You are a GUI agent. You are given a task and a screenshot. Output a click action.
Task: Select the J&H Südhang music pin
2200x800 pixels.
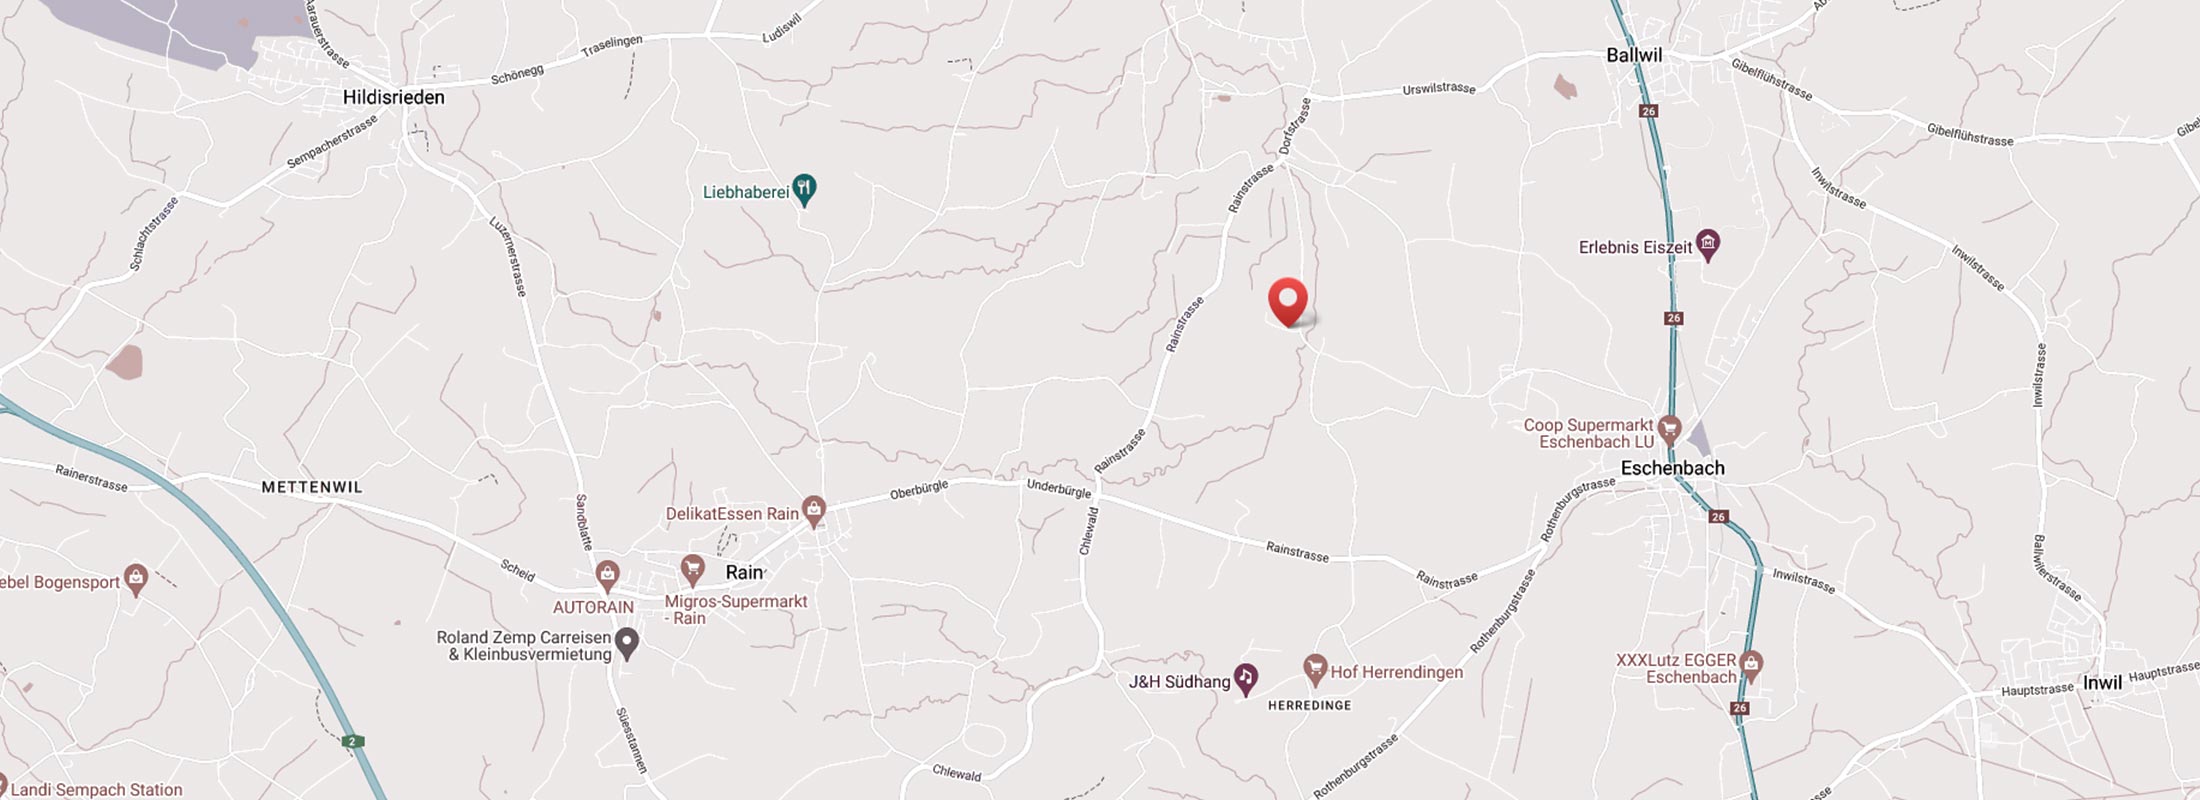coord(1245,679)
